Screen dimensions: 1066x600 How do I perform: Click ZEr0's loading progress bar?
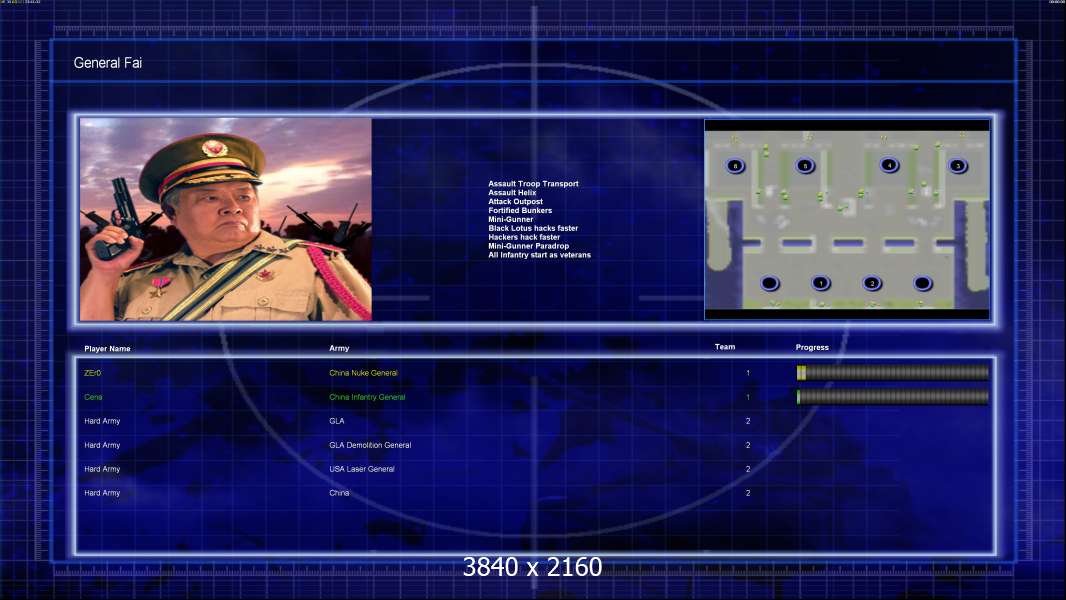click(x=893, y=372)
